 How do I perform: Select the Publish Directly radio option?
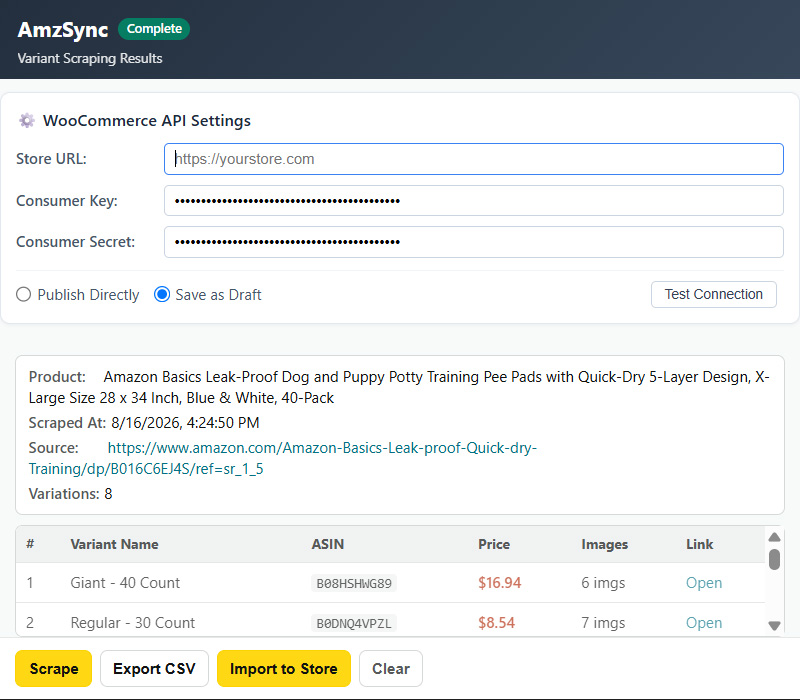[x=23, y=294]
